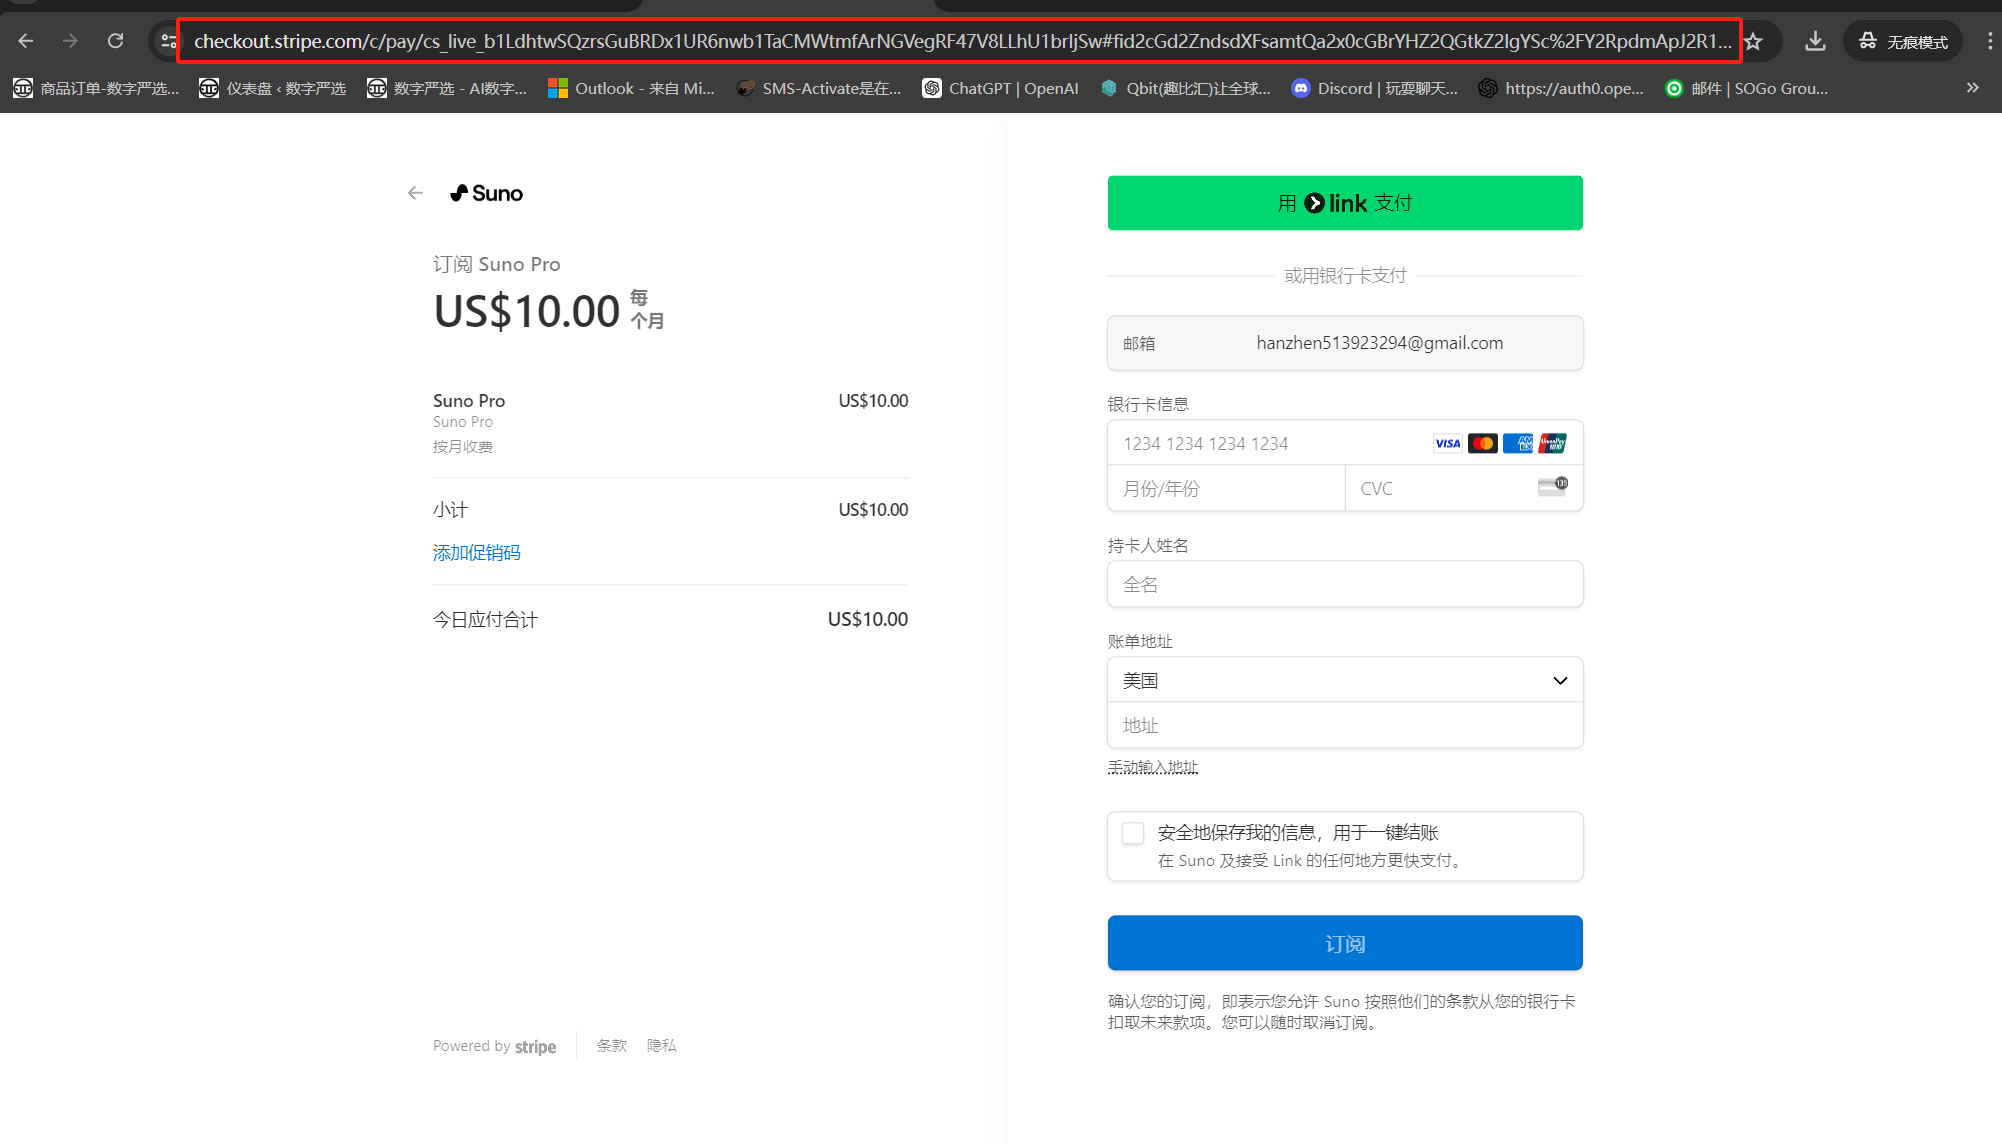2002x1144 pixels.
Task: Open the auth0.ope bookmark
Action: pyautogui.click(x=1560, y=88)
